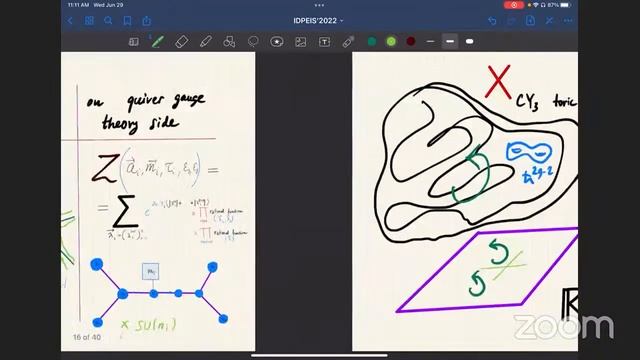The image size is (640, 360).
Task: Select the Highlighter tool
Action: coord(205,42)
